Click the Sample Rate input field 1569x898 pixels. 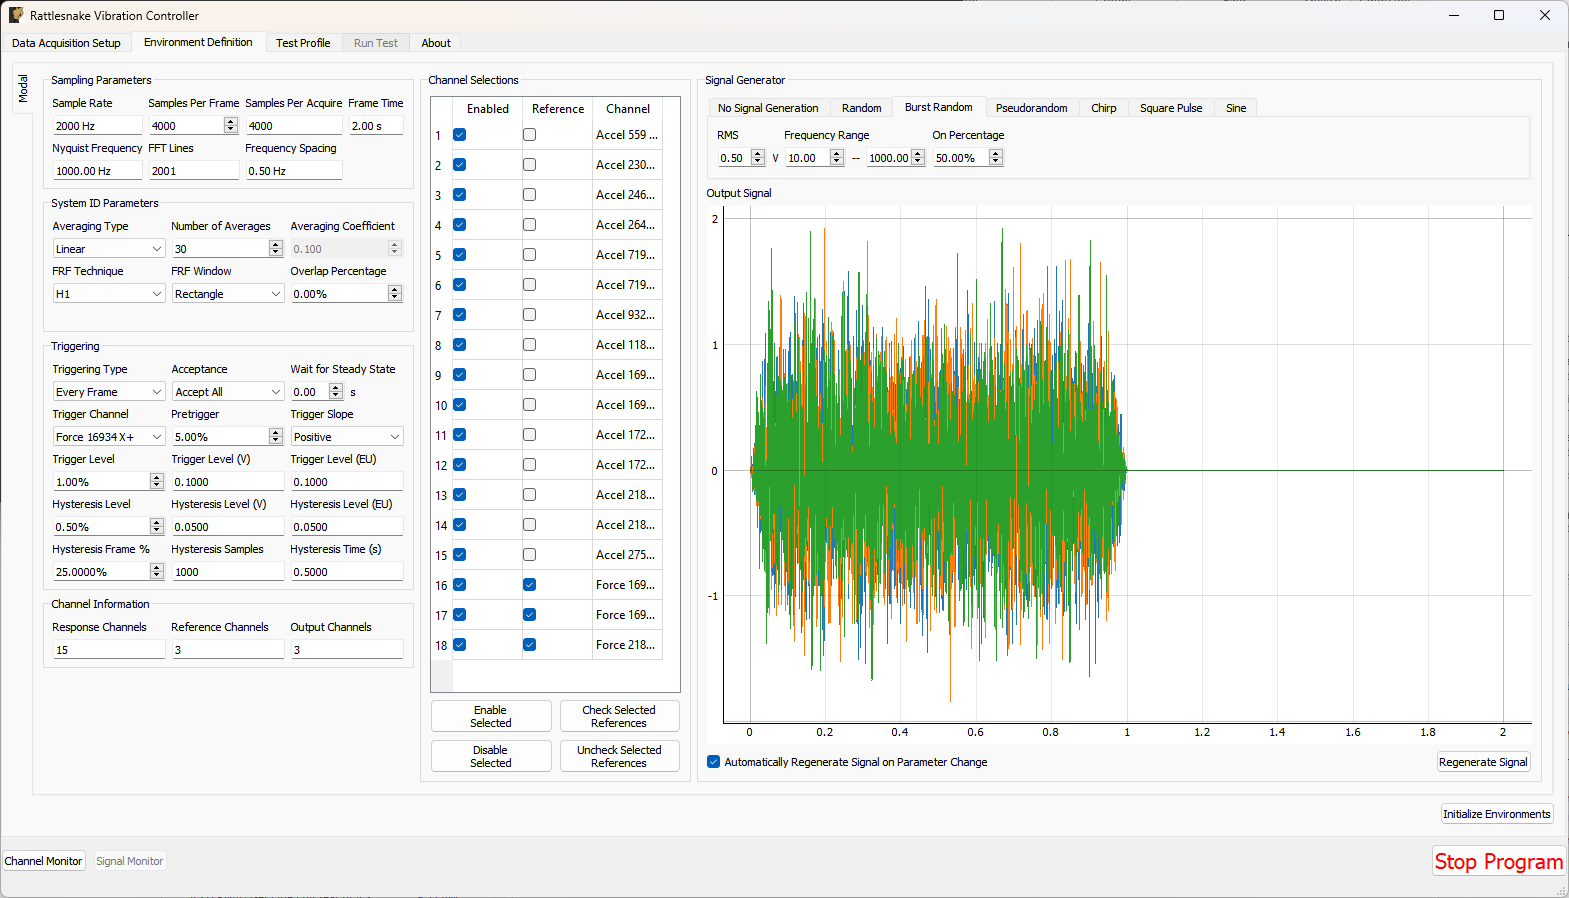[97, 126]
